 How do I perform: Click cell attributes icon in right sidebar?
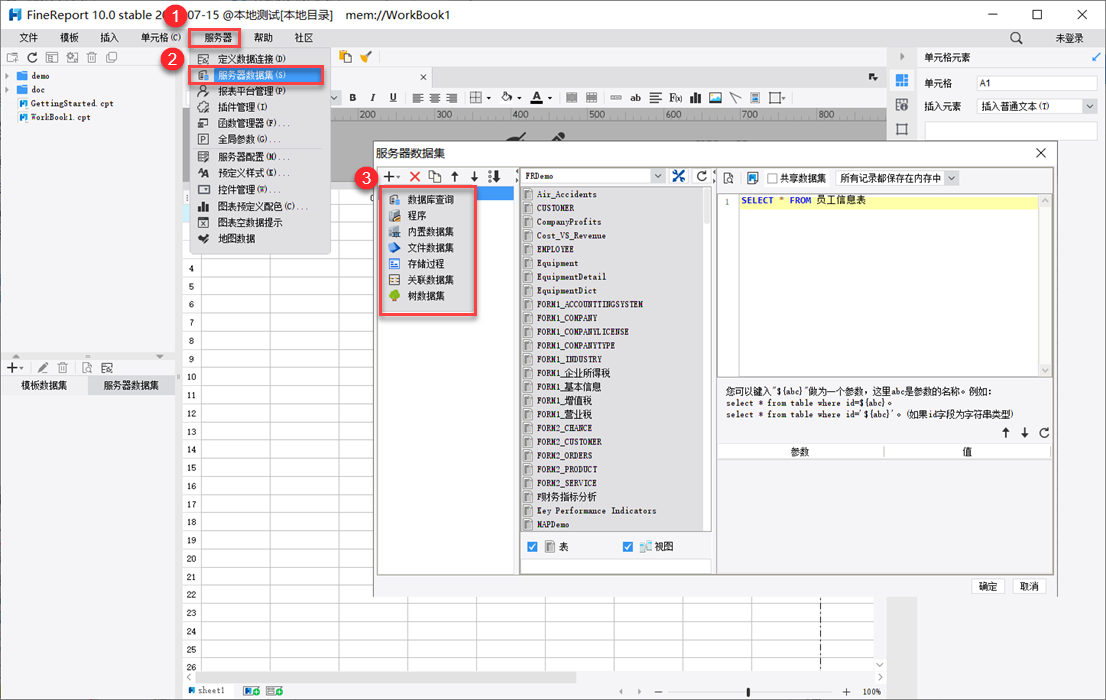tap(901, 80)
